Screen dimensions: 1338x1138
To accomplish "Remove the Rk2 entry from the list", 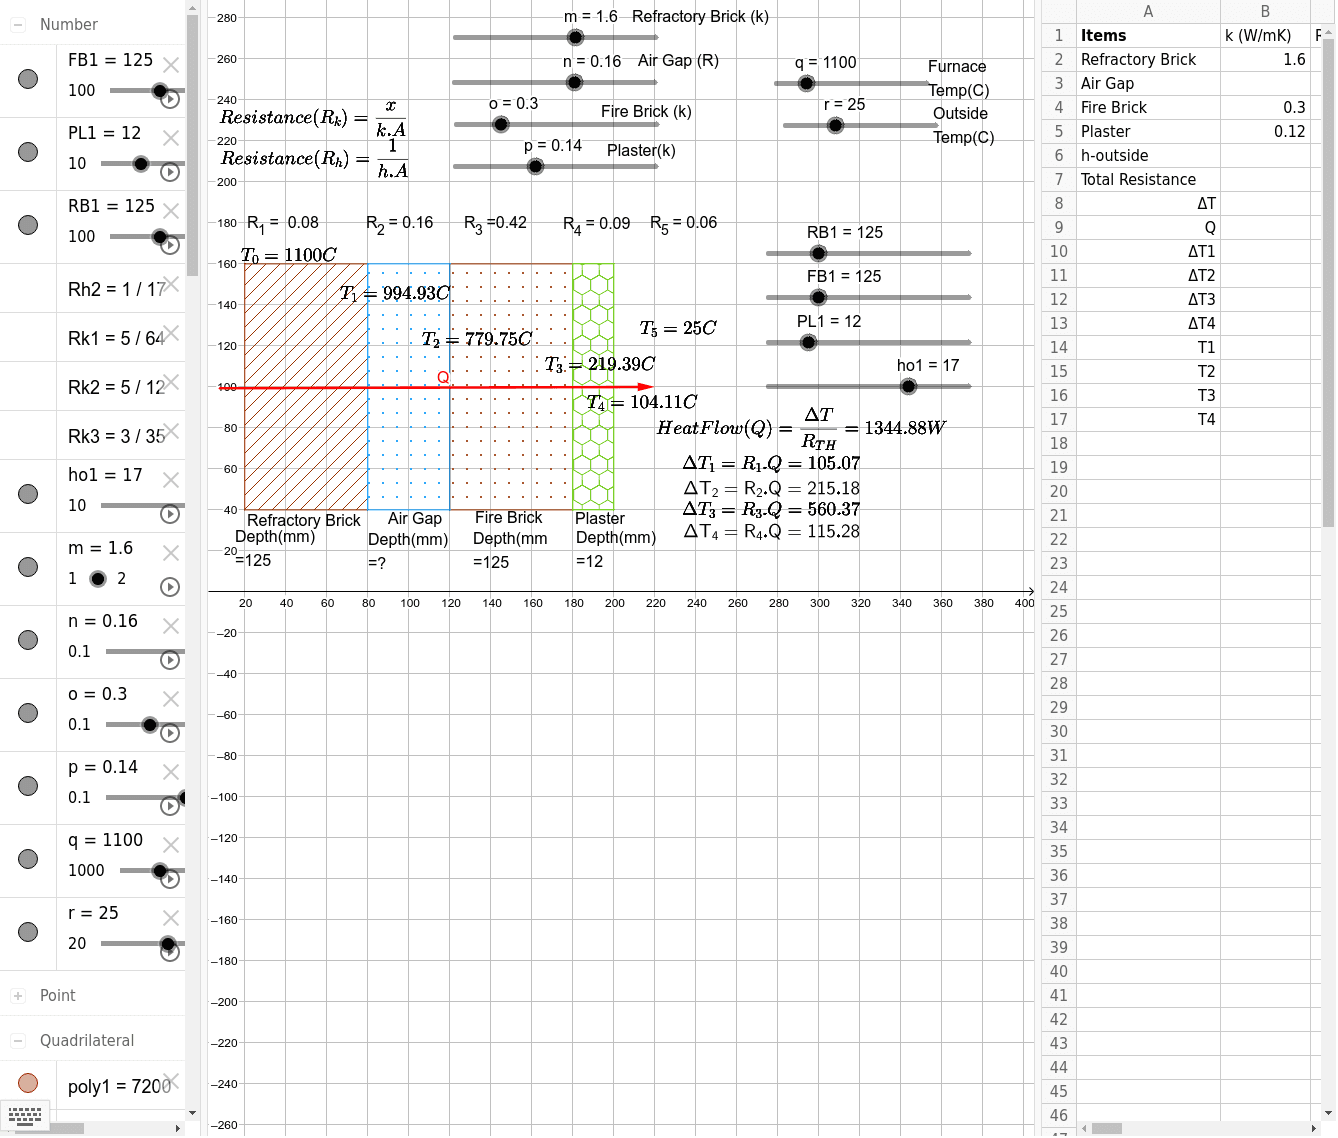I will [171, 382].
